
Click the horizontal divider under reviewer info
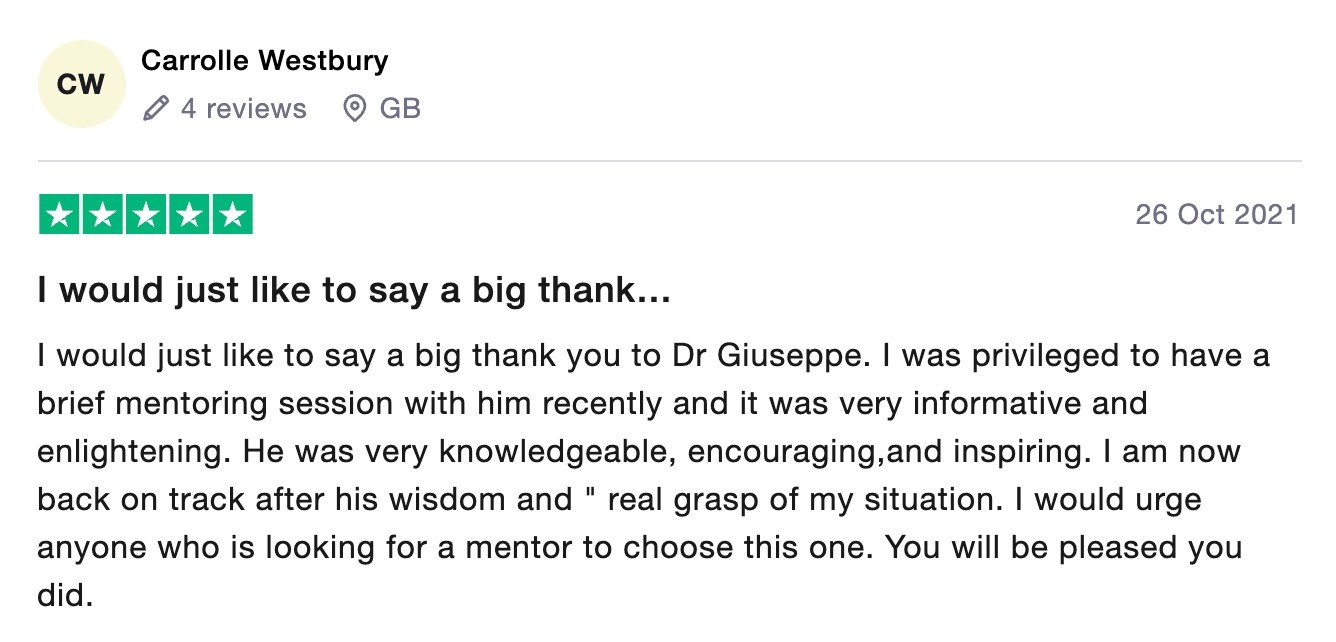click(670, 161)
